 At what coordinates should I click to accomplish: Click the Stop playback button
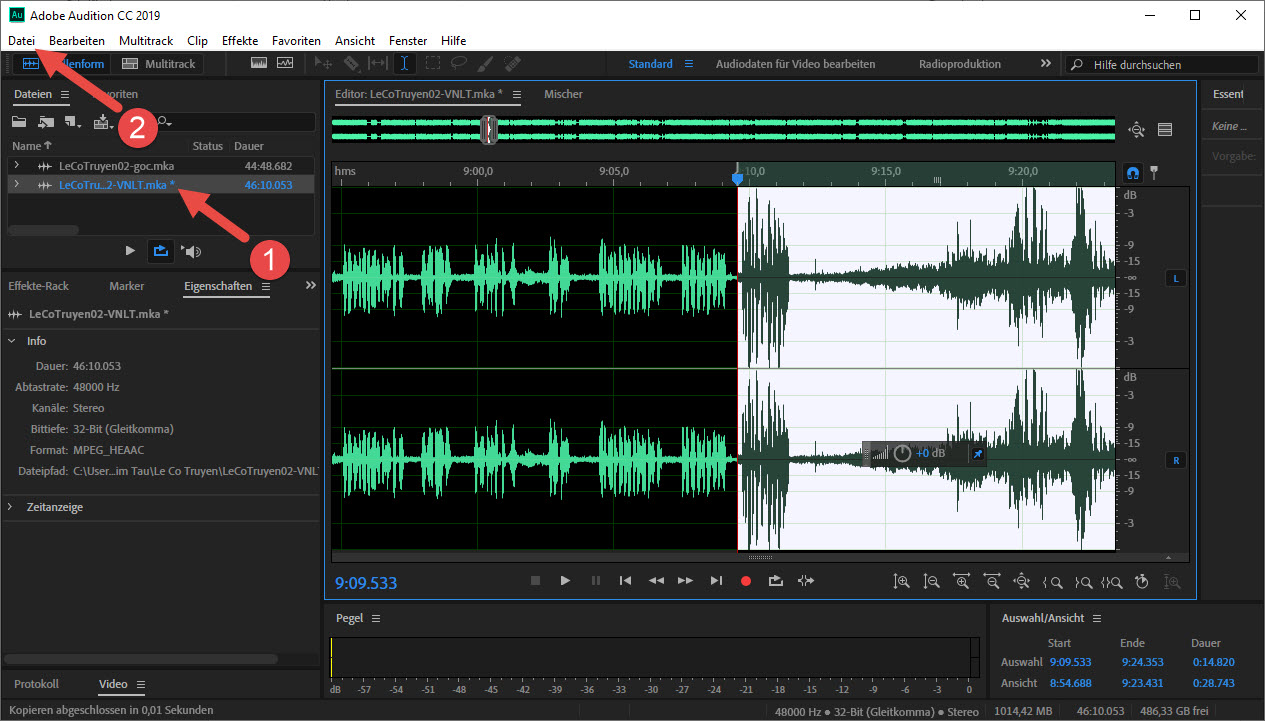pos(535,580)
